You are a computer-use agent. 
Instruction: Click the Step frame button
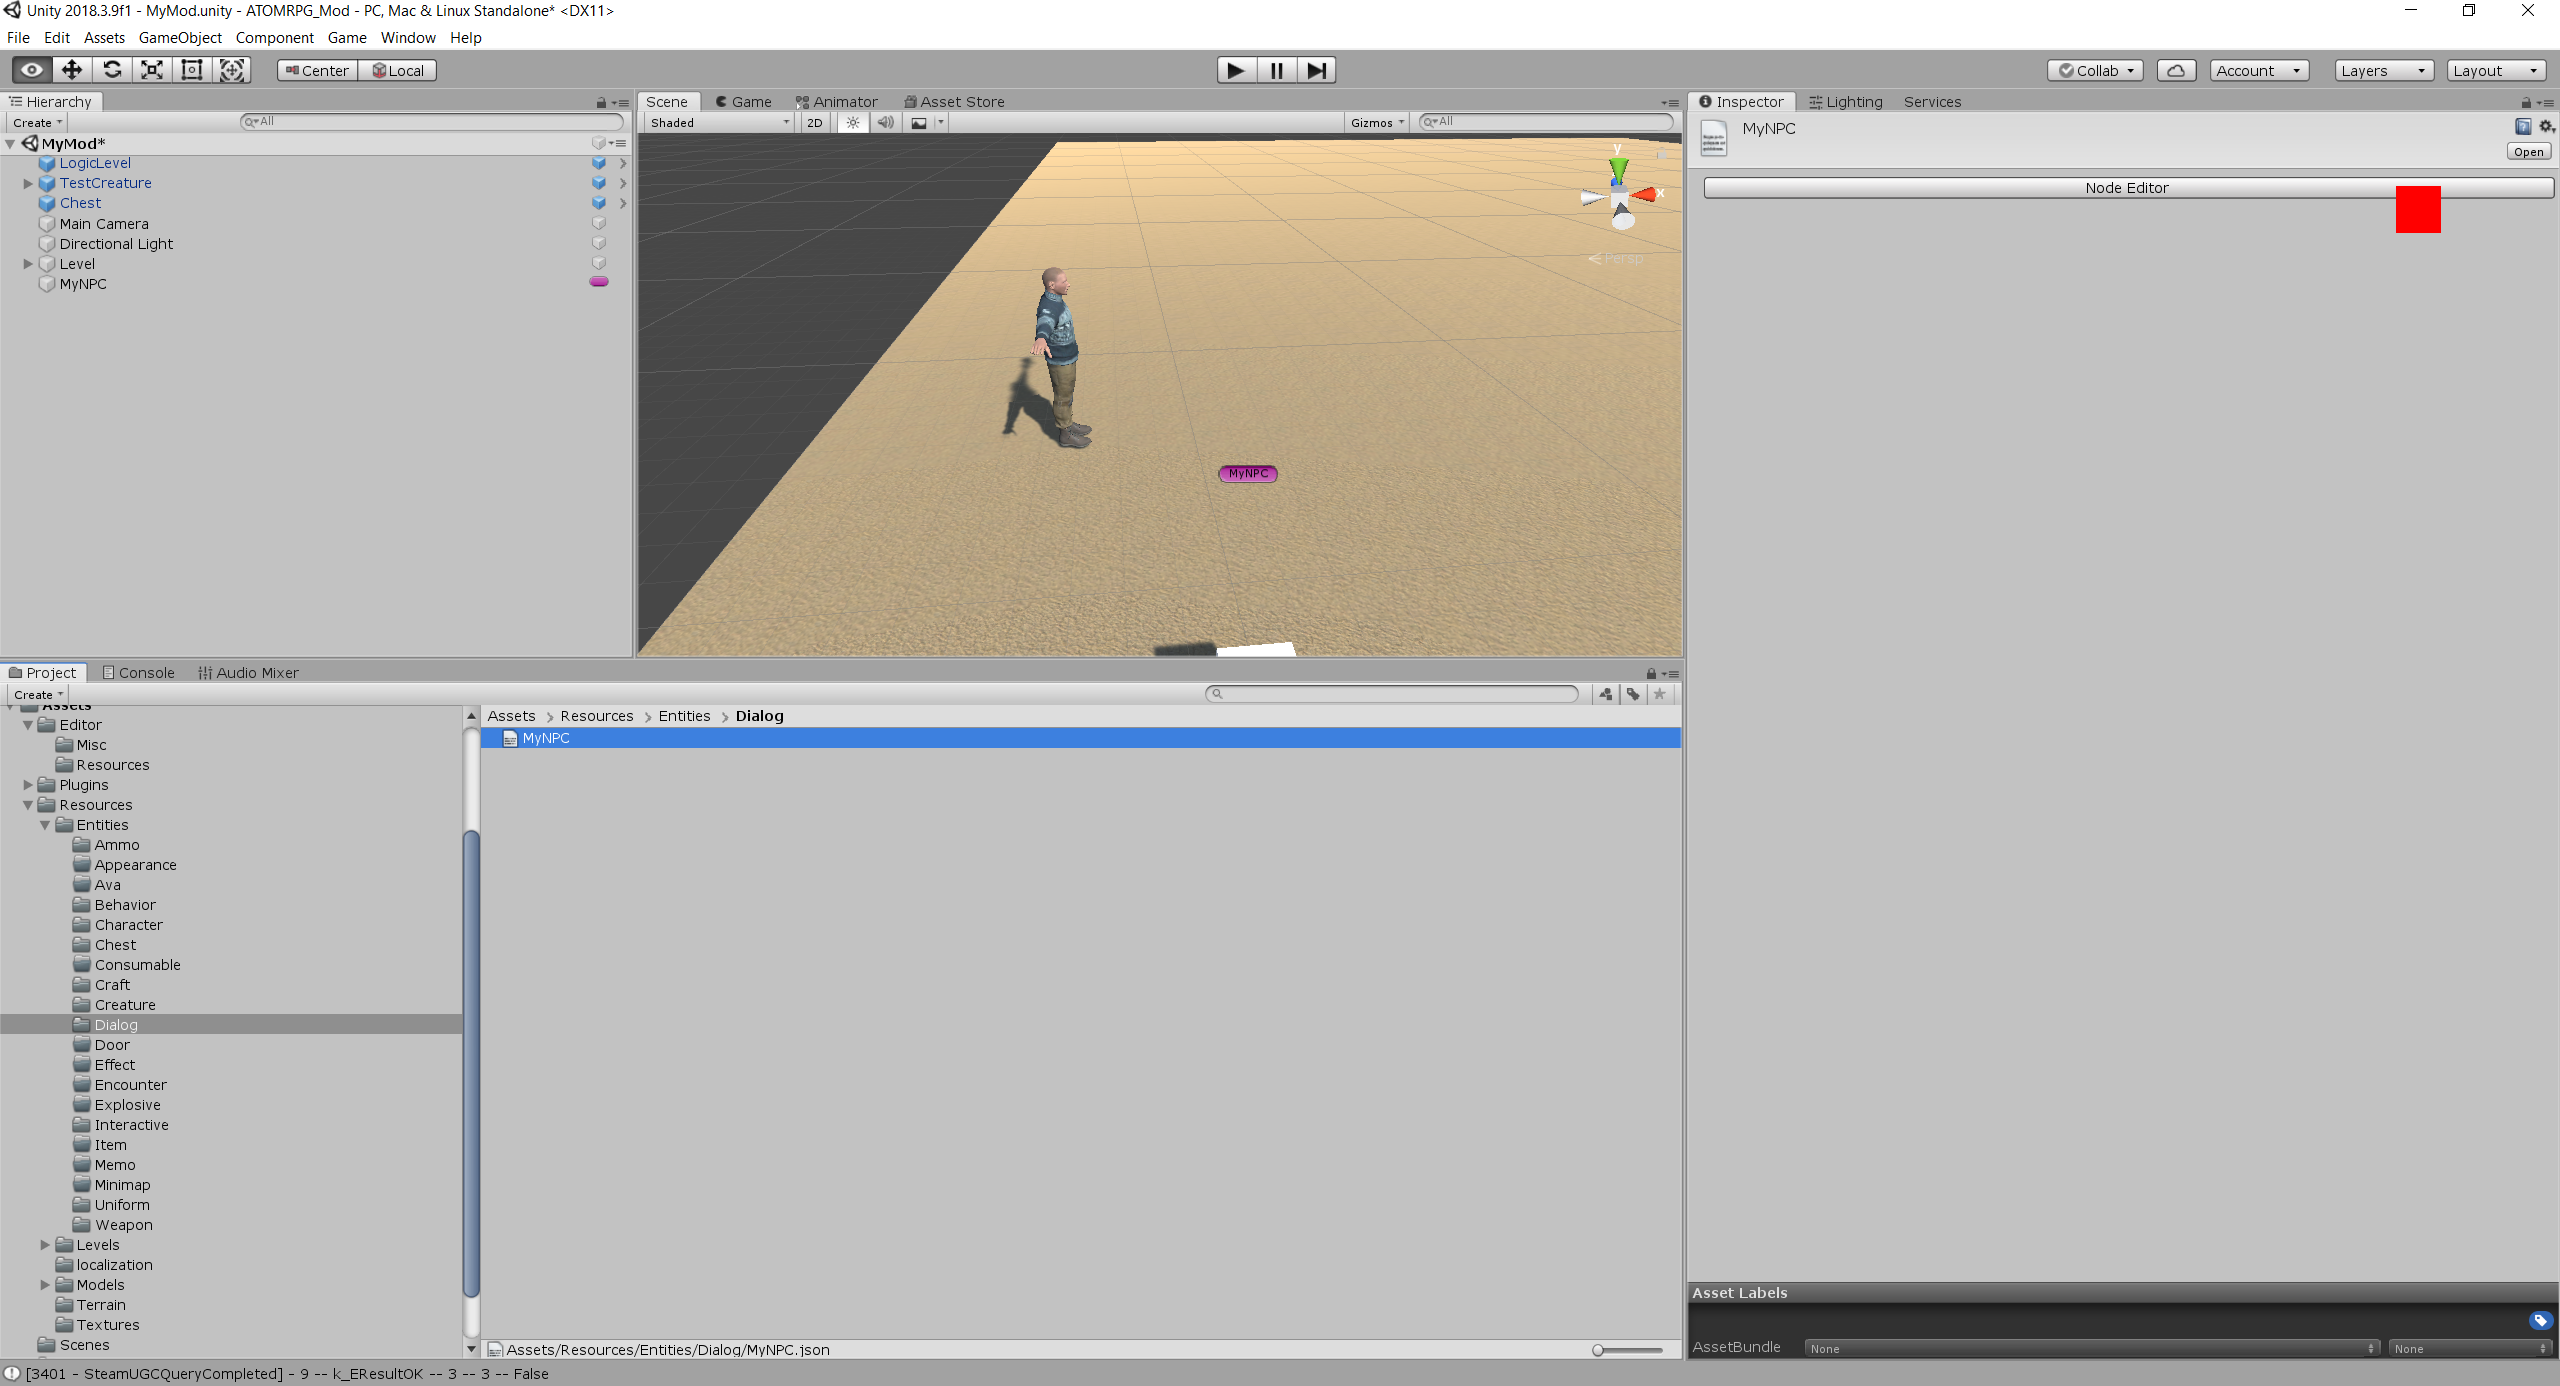tap(1317, 70)
